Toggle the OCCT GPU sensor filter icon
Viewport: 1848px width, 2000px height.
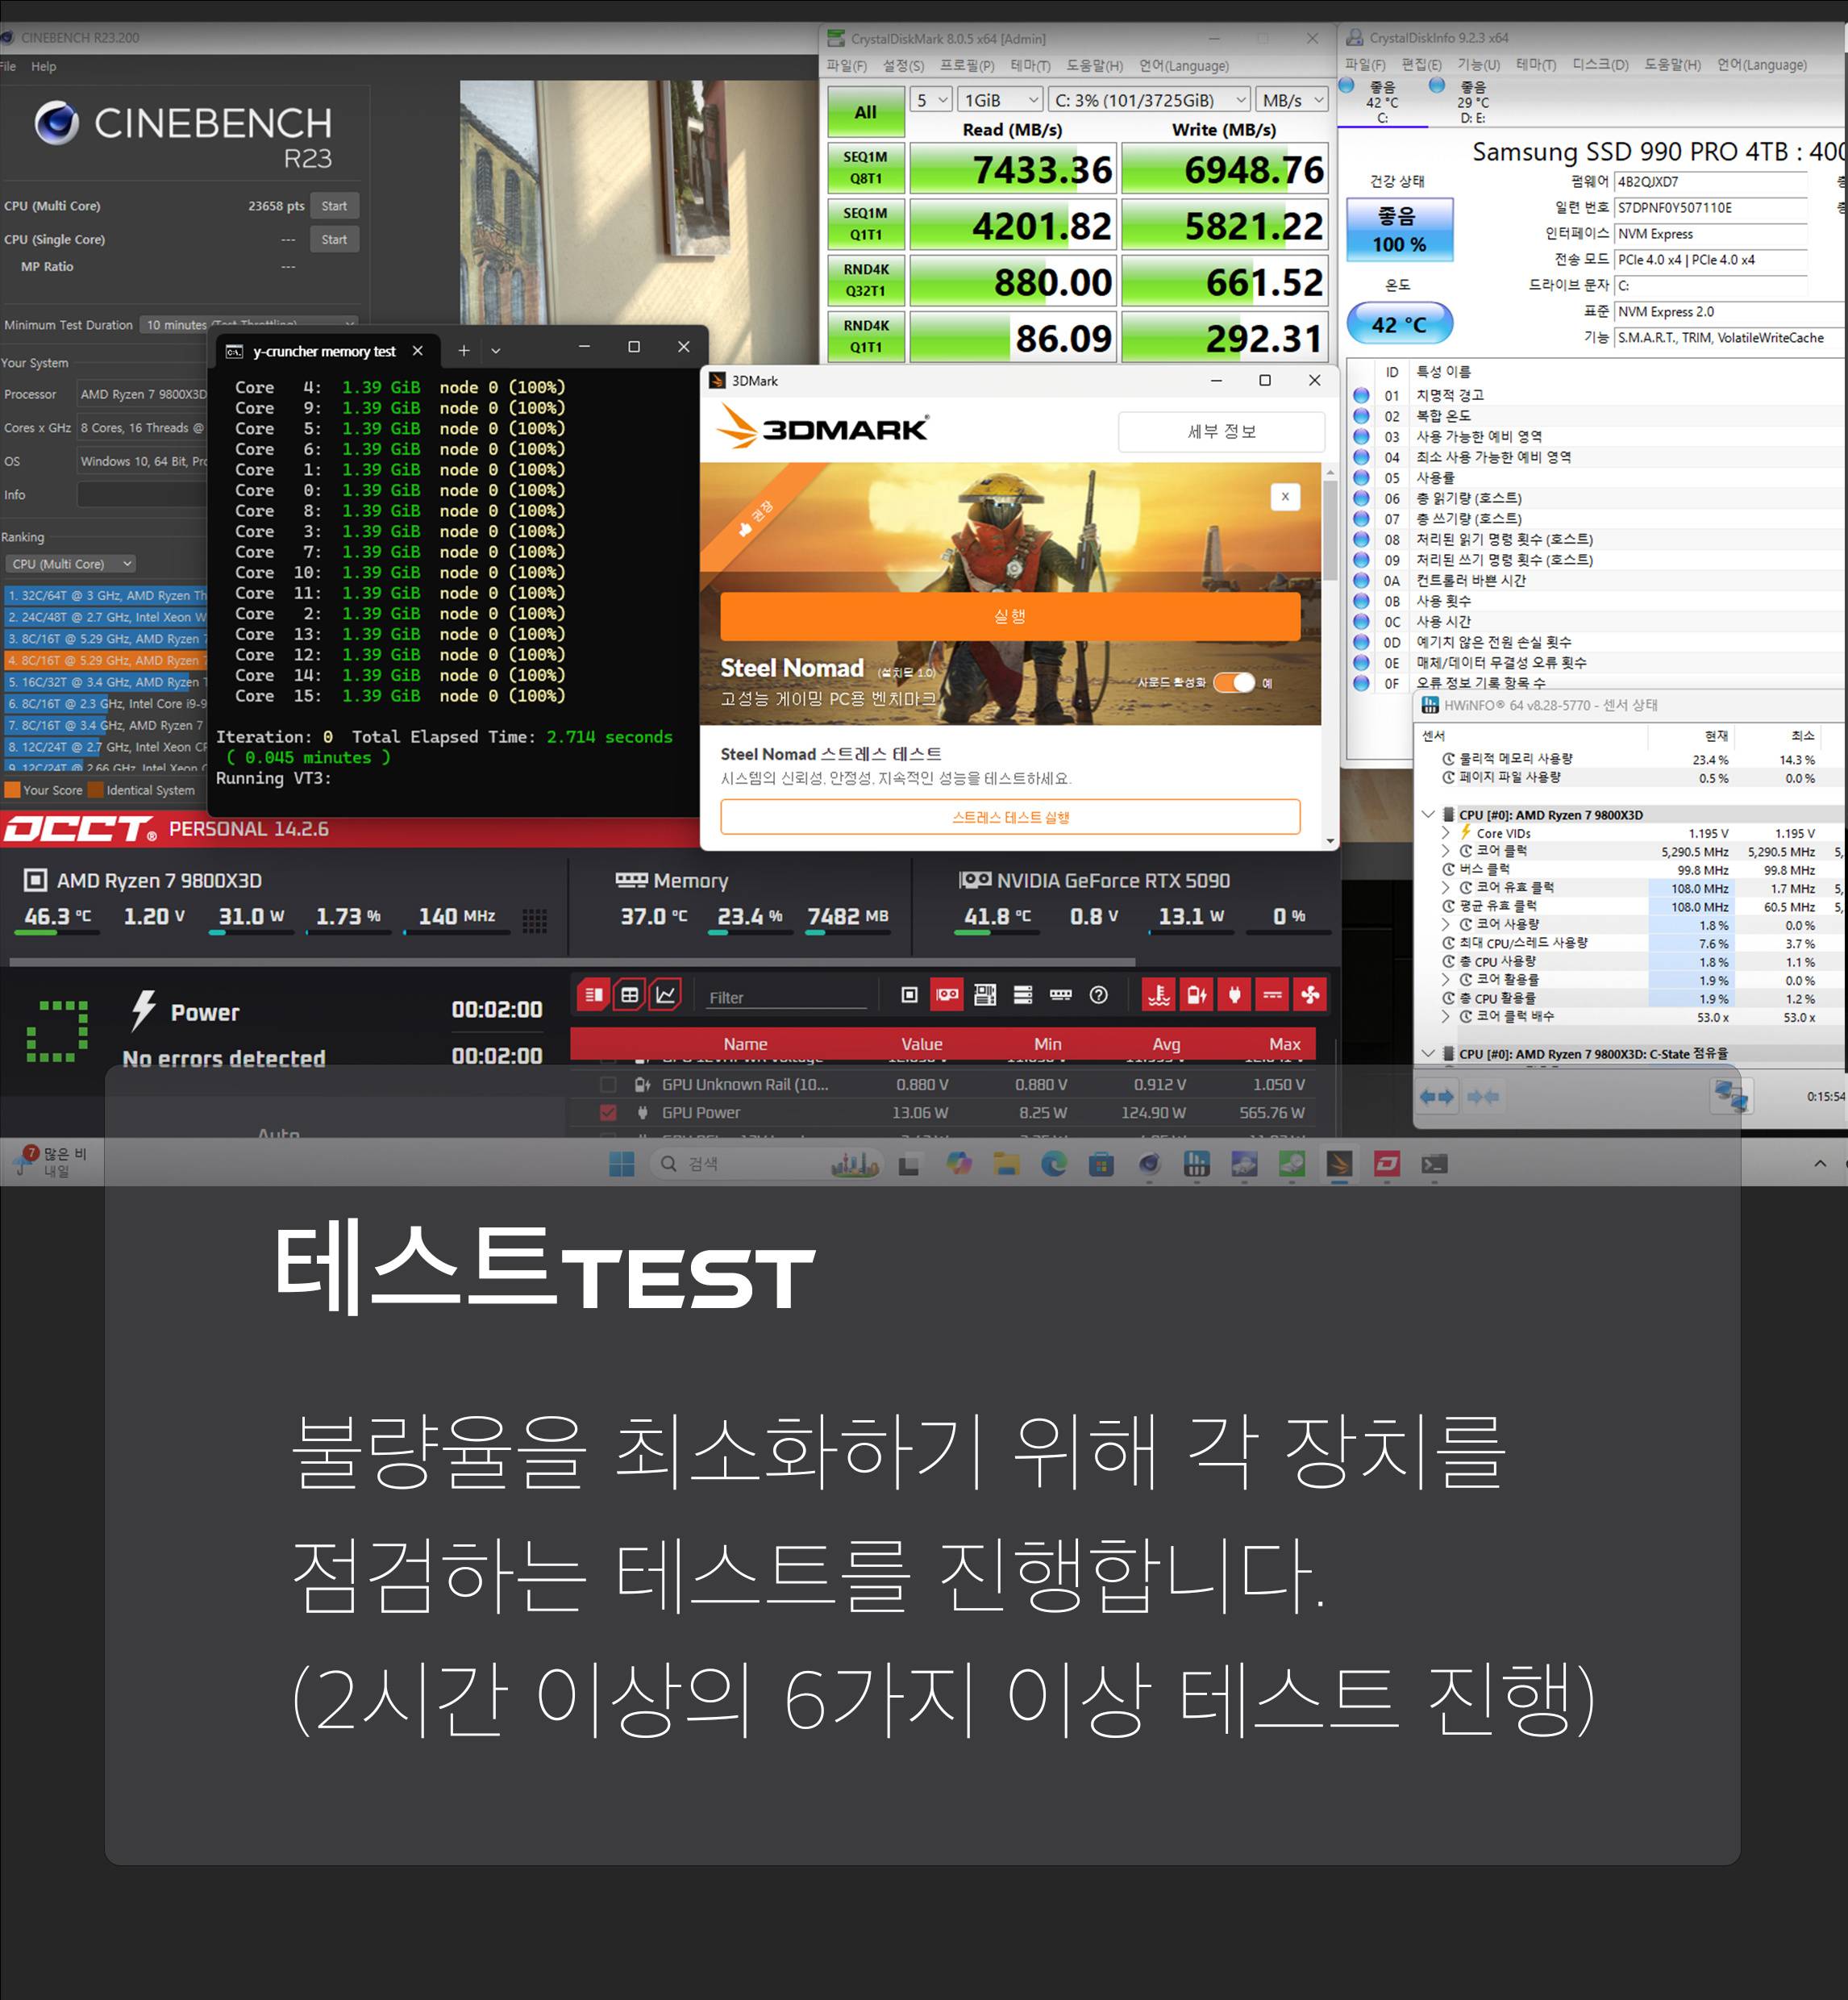[x=947, y=995]
